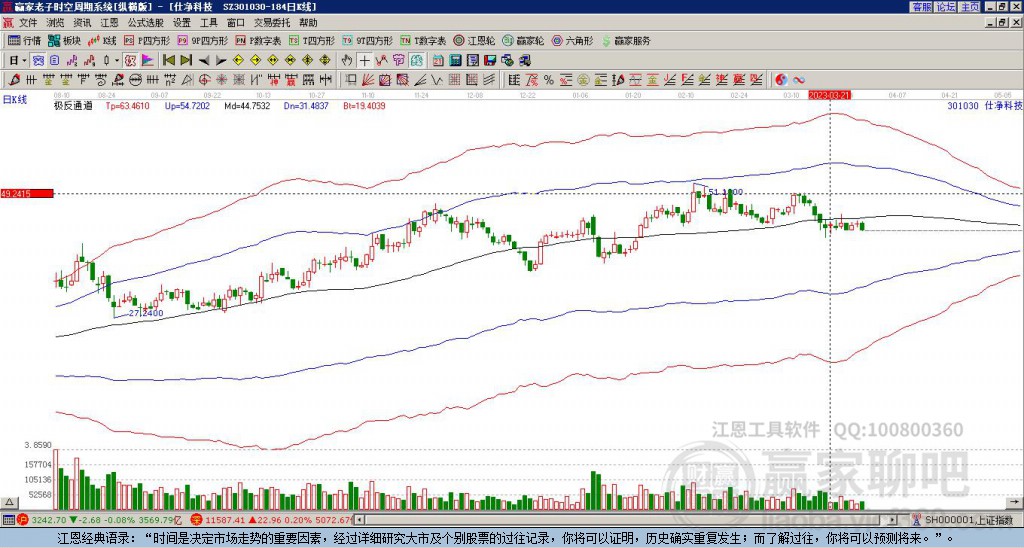Open the 赢家轮 wheel tool
The height and width of the screenshot is (548, 1024).
[x=523, y=40]
